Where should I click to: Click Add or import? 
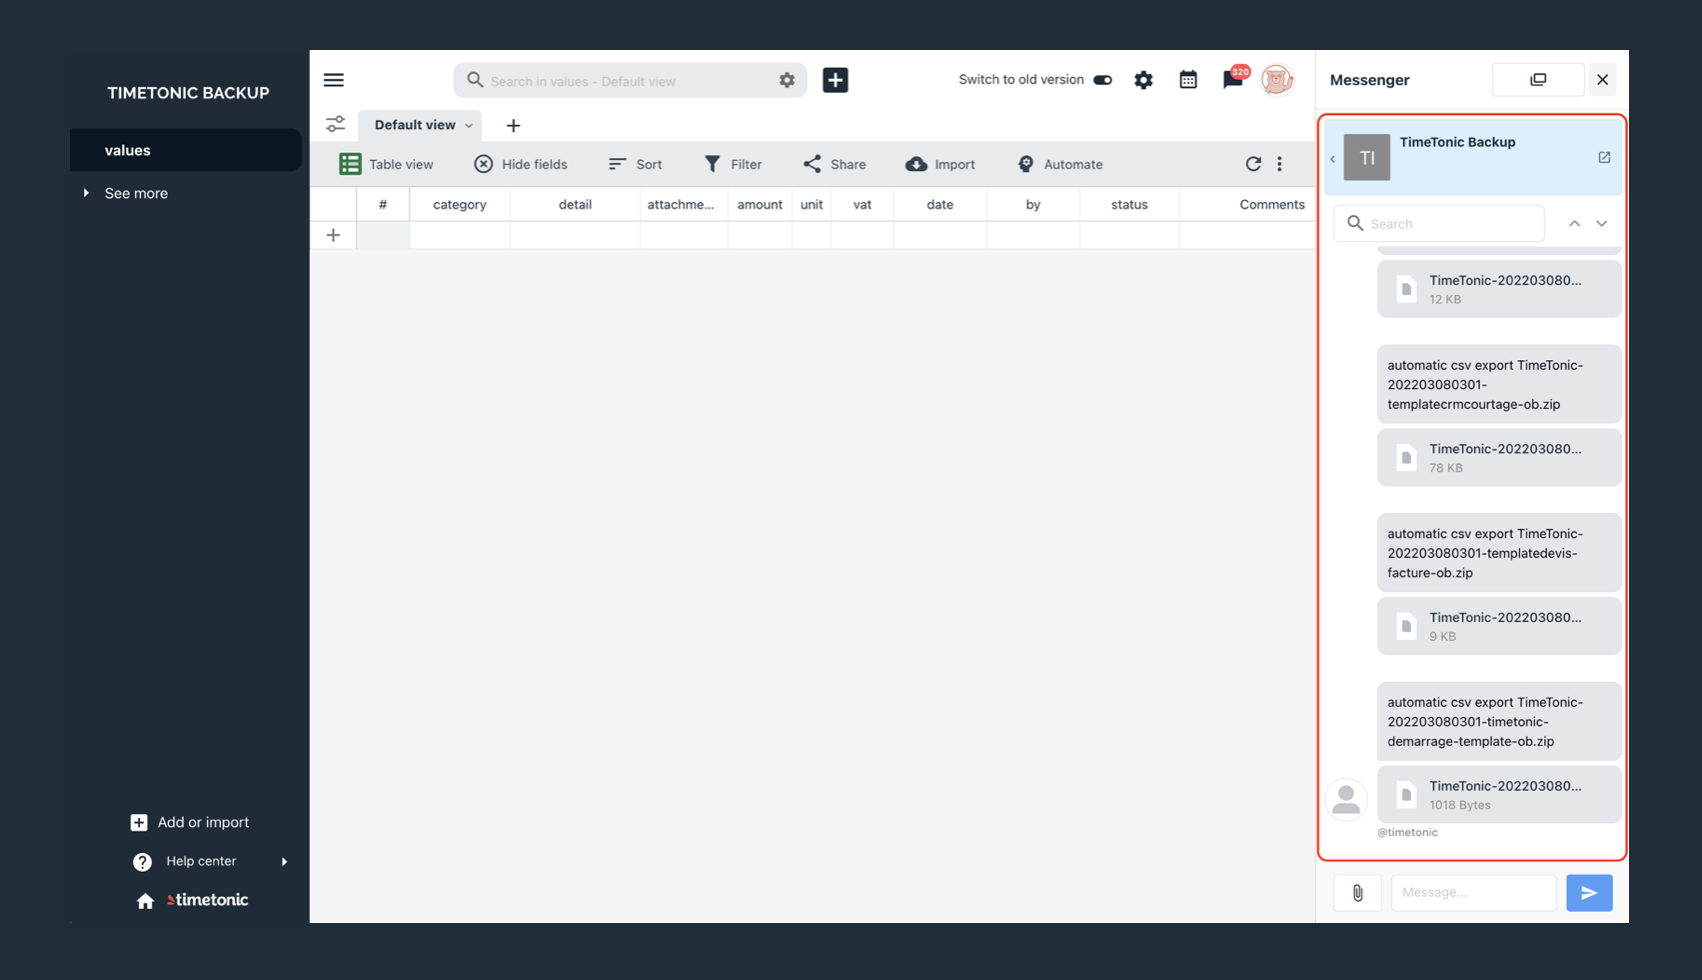pyautogui.click(x=190, y=822)
